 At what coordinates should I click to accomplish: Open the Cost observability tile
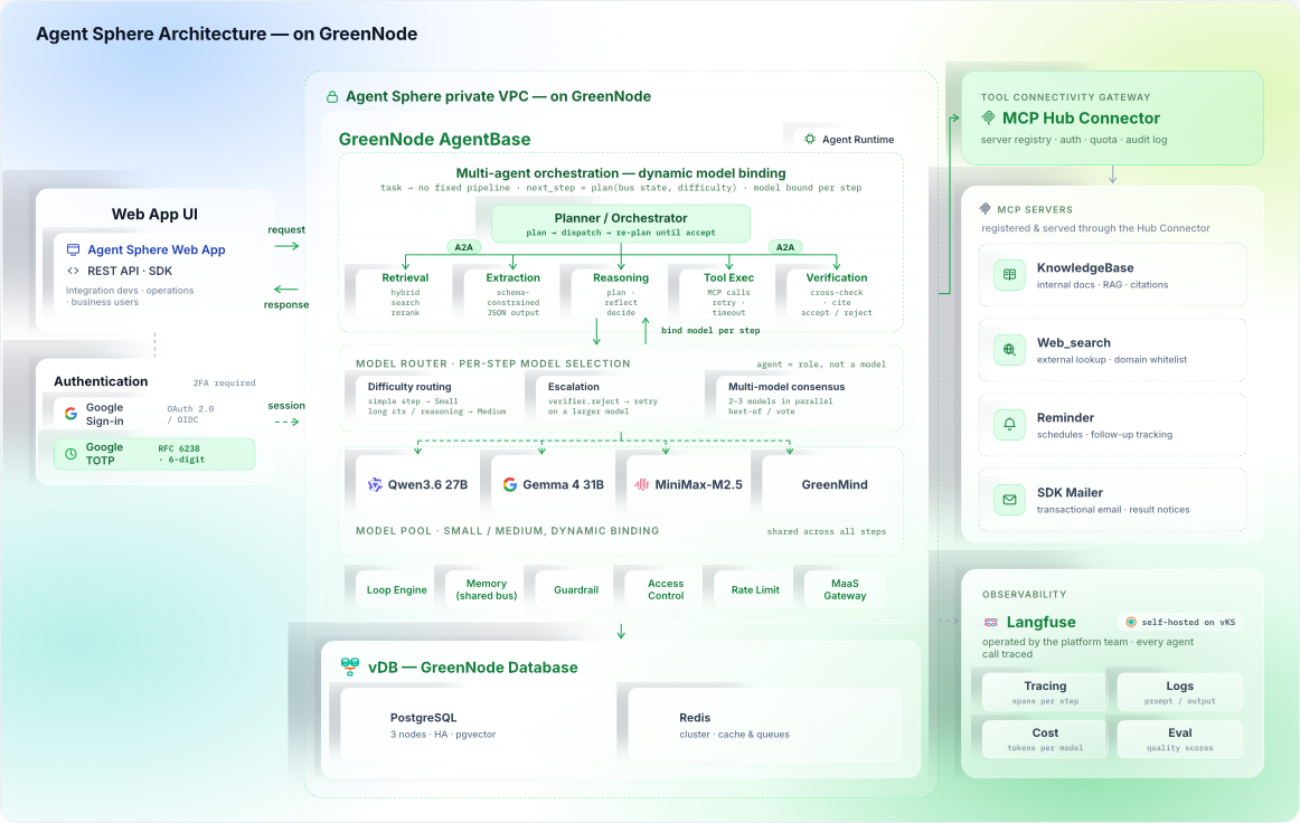click(x=1045, y=739)
